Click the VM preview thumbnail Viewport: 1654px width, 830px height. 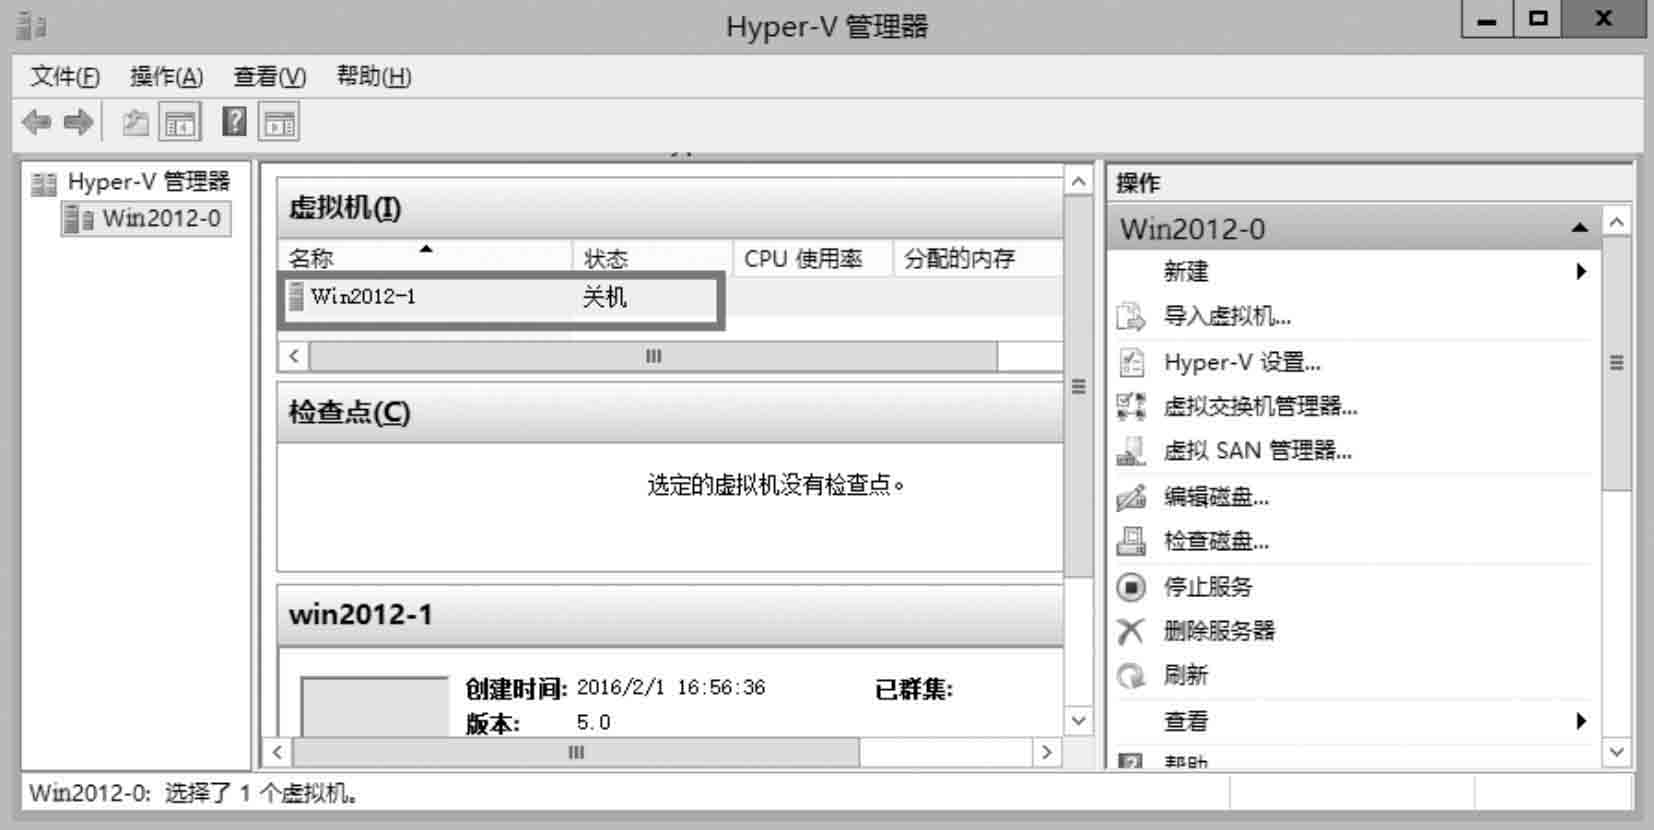(x=375, y=706)
